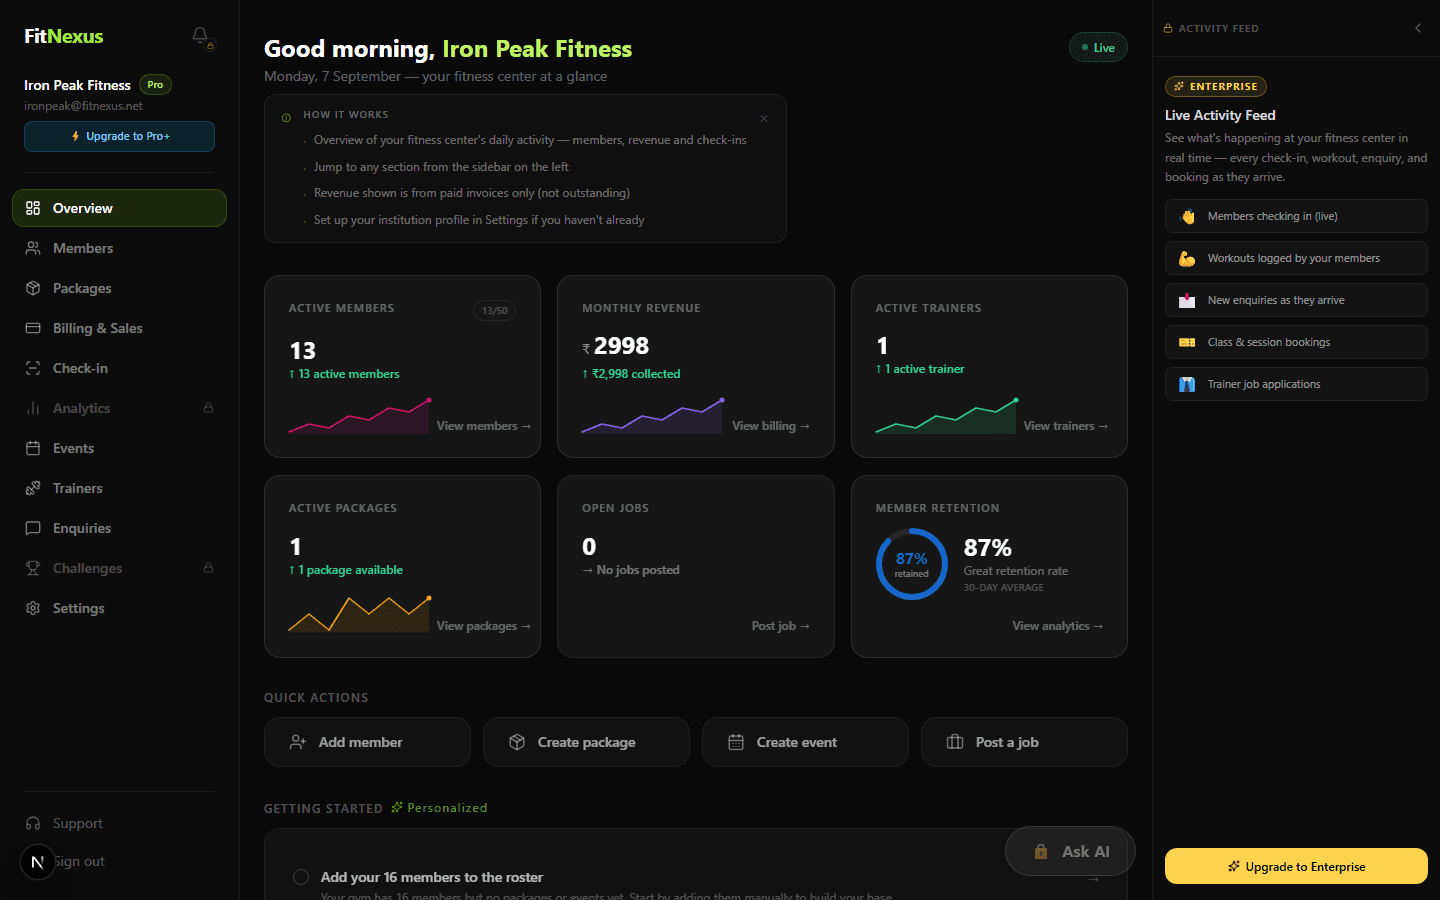The height and width of the screenshot is (900, 1440).
Task: Click the Live status badge
Action: point(1098,47)
